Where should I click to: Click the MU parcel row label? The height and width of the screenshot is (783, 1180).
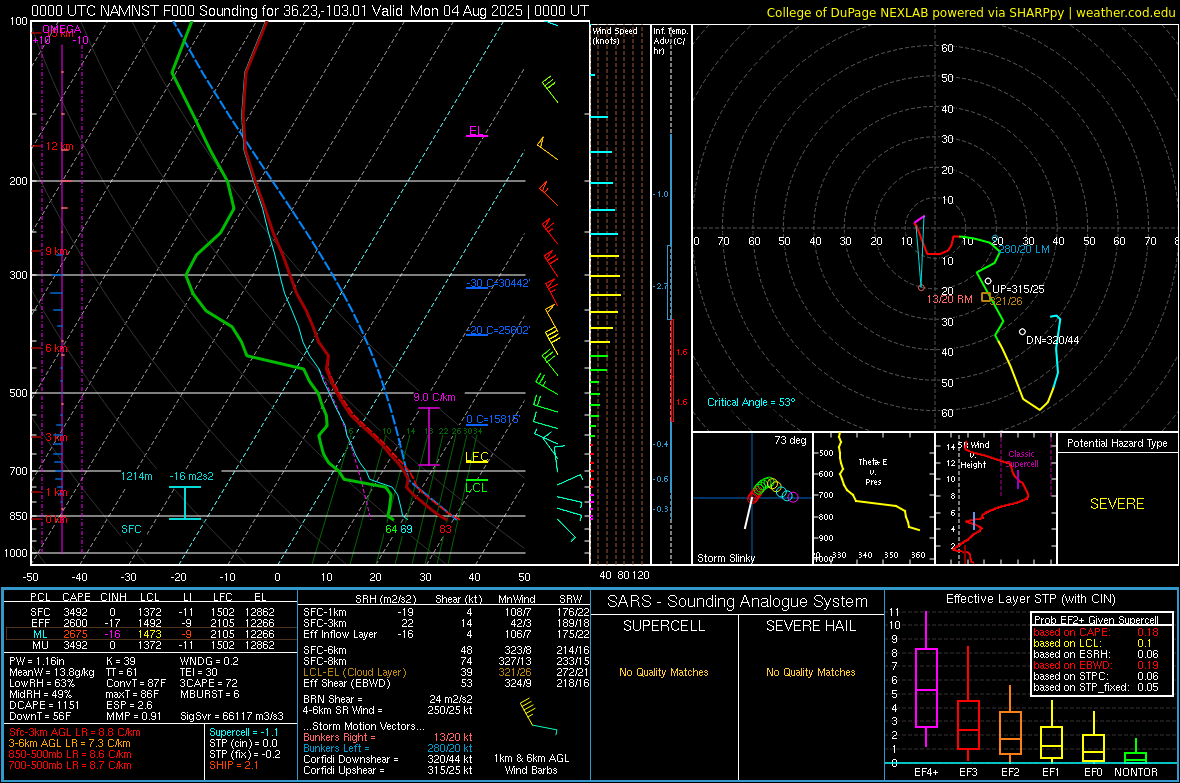tap(40, 644)
